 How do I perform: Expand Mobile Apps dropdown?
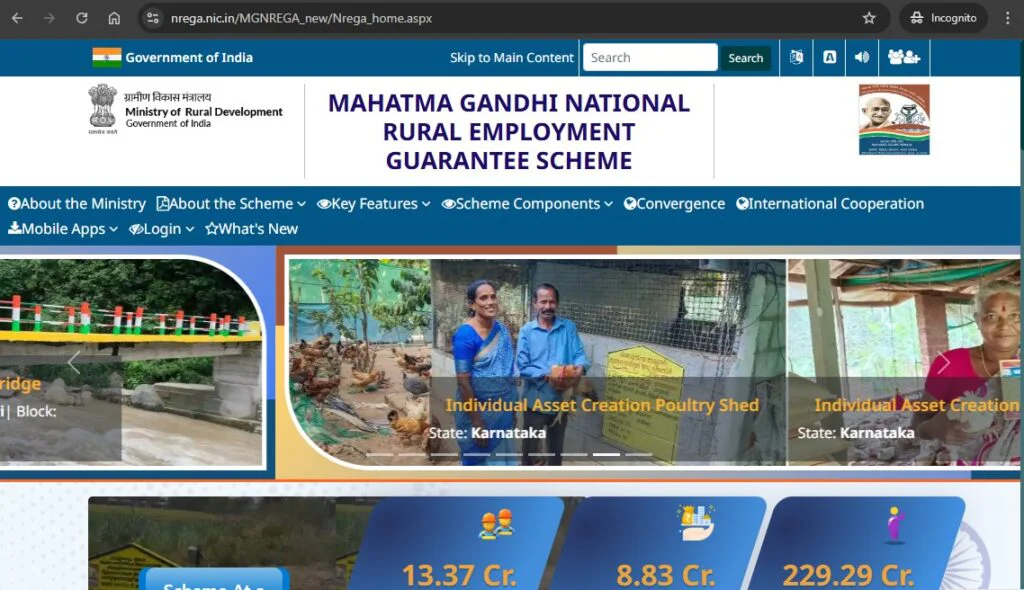click(x=63, y=229)
